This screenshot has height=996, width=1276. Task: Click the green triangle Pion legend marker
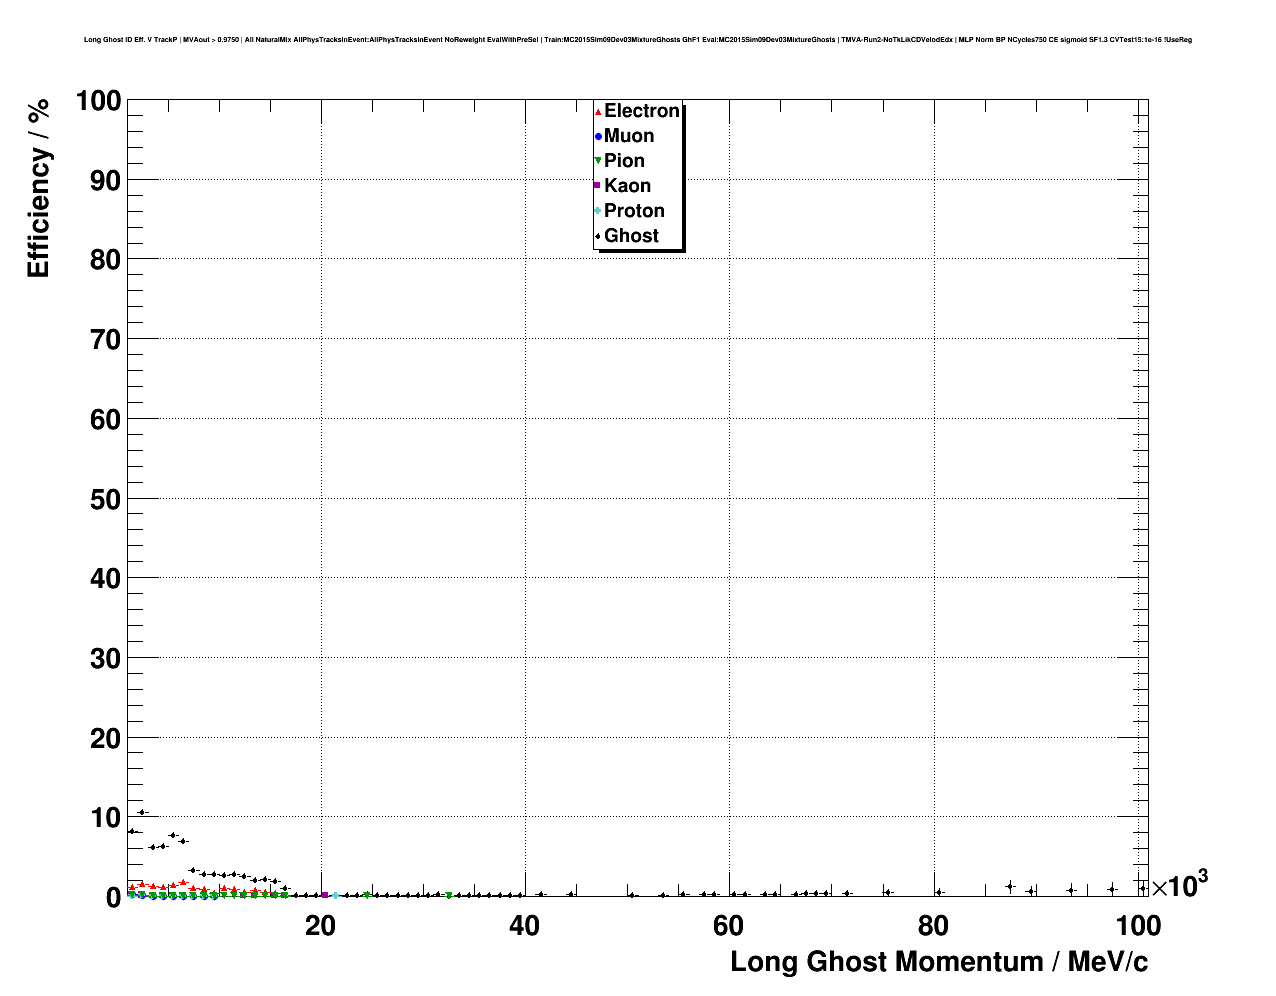pos(598,161)
